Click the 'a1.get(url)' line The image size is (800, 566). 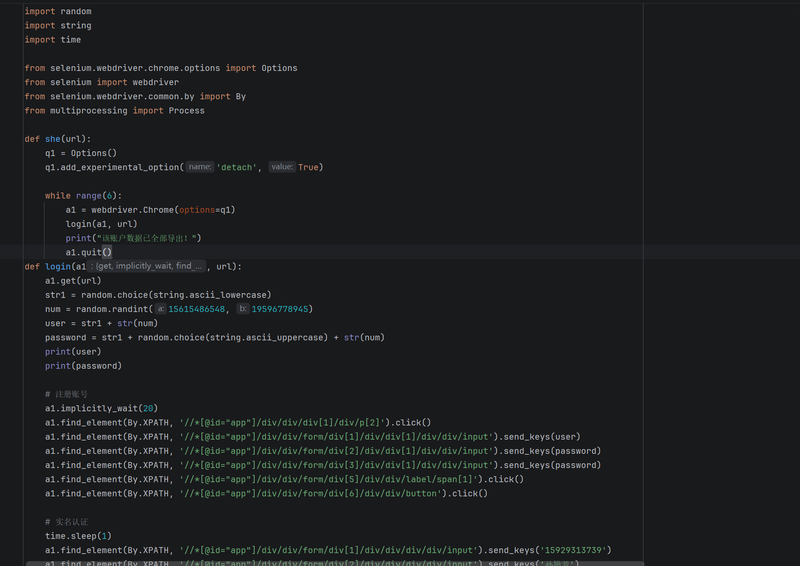click(73, 281)
